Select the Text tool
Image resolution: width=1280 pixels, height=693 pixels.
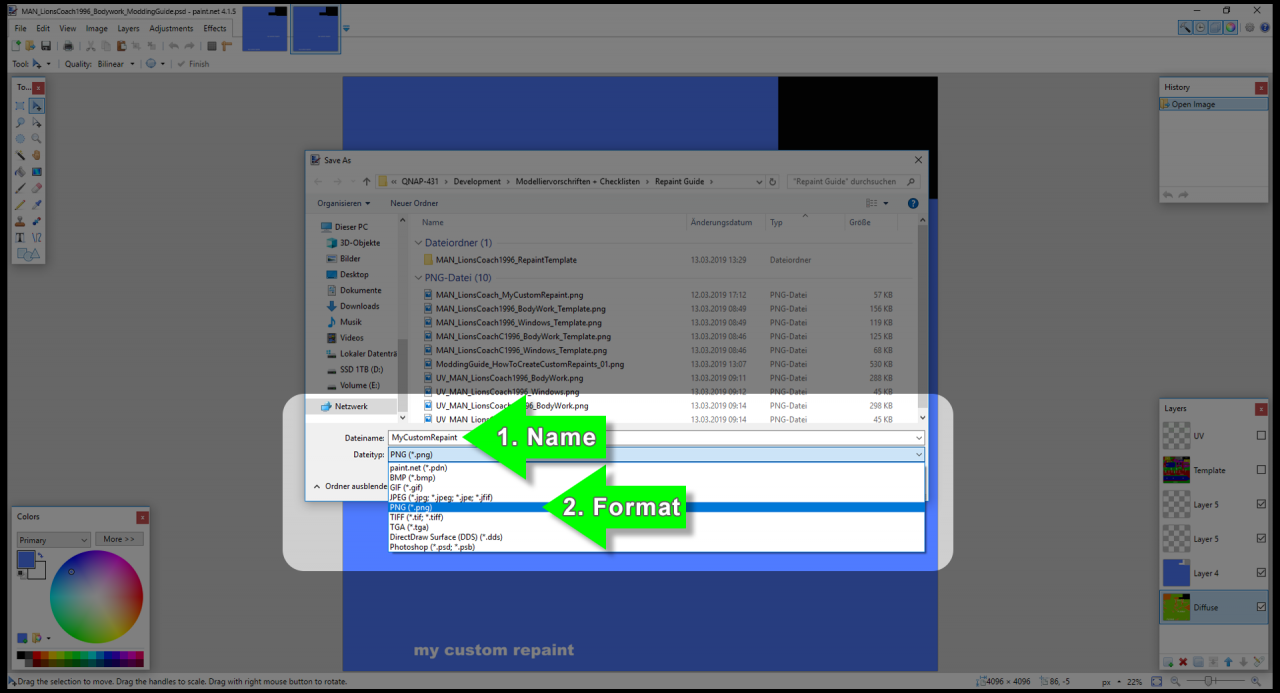click(20, 237)
